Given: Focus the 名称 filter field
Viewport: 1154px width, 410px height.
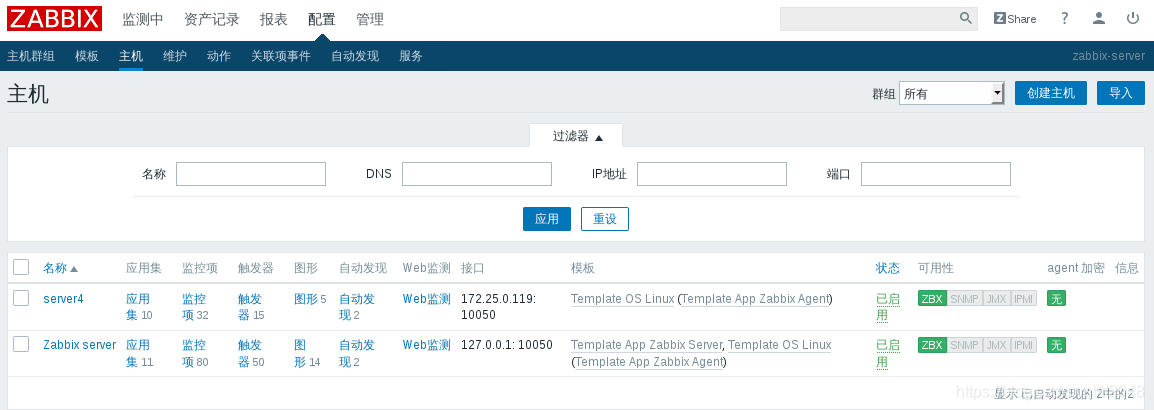Looking at the screenshot, I should [x=251, y=174].
